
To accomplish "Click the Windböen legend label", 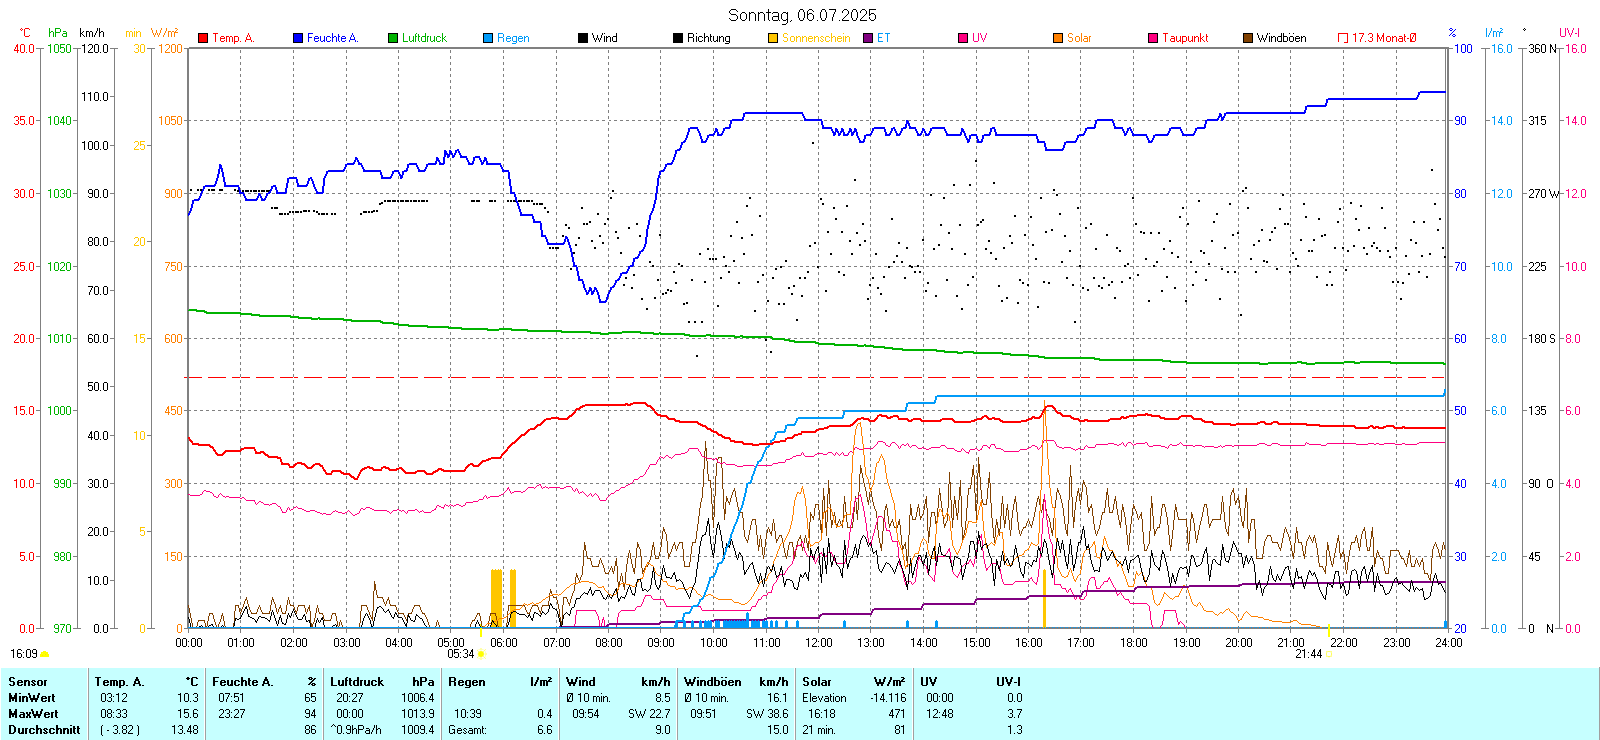I will point(1281,38).
